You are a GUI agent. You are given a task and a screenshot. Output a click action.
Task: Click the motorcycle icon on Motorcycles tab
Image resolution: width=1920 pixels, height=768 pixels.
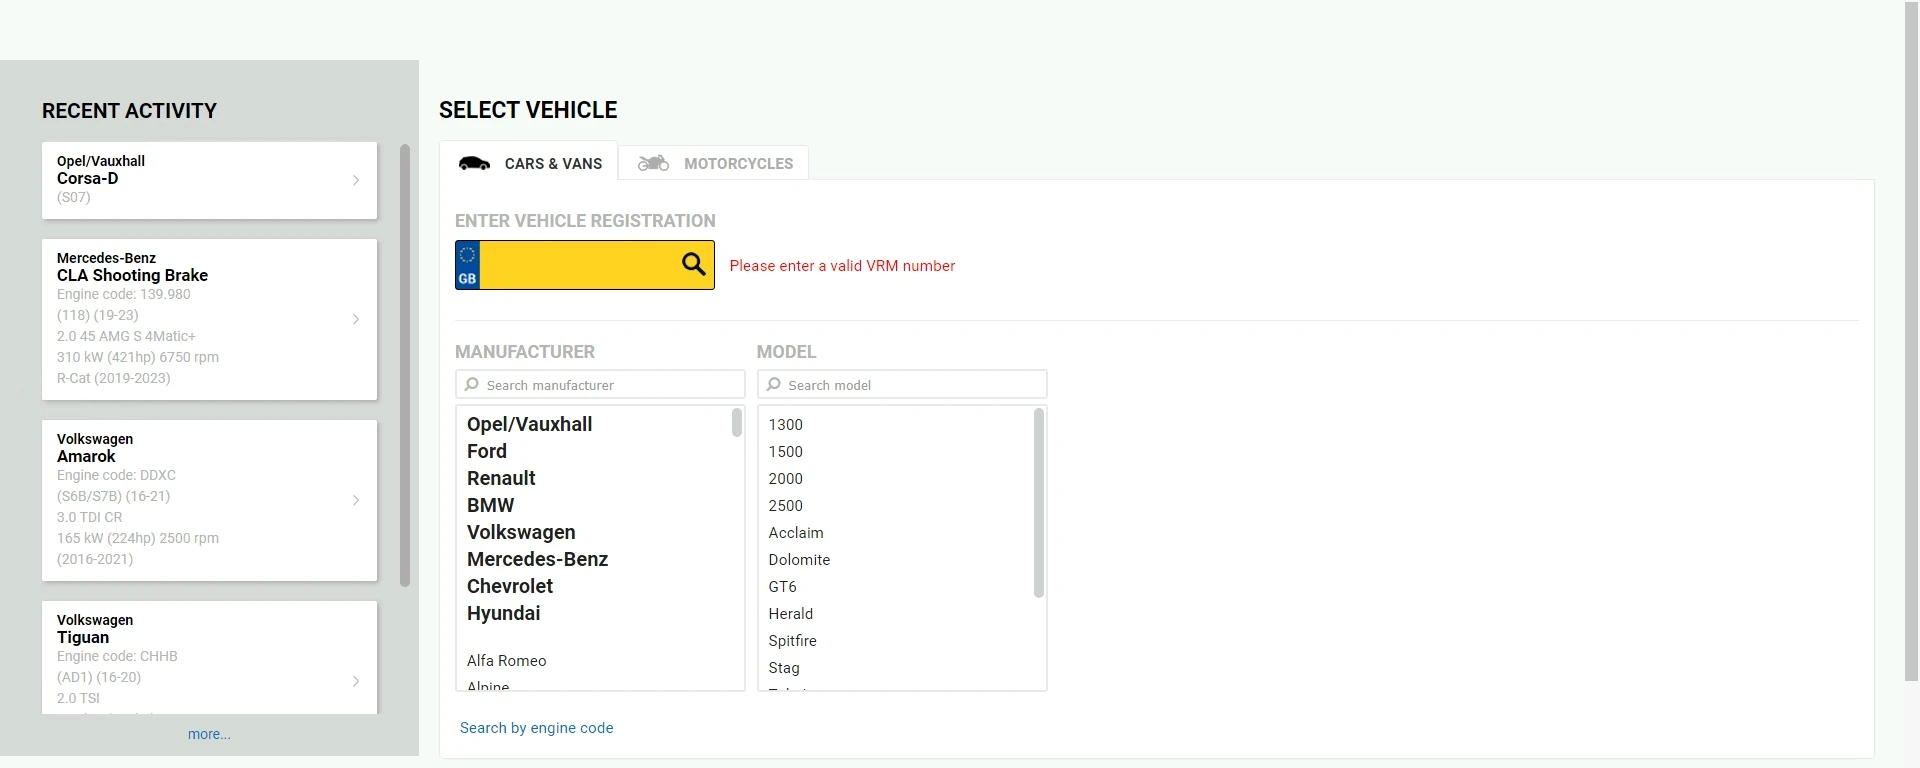[x=653, y=163]
